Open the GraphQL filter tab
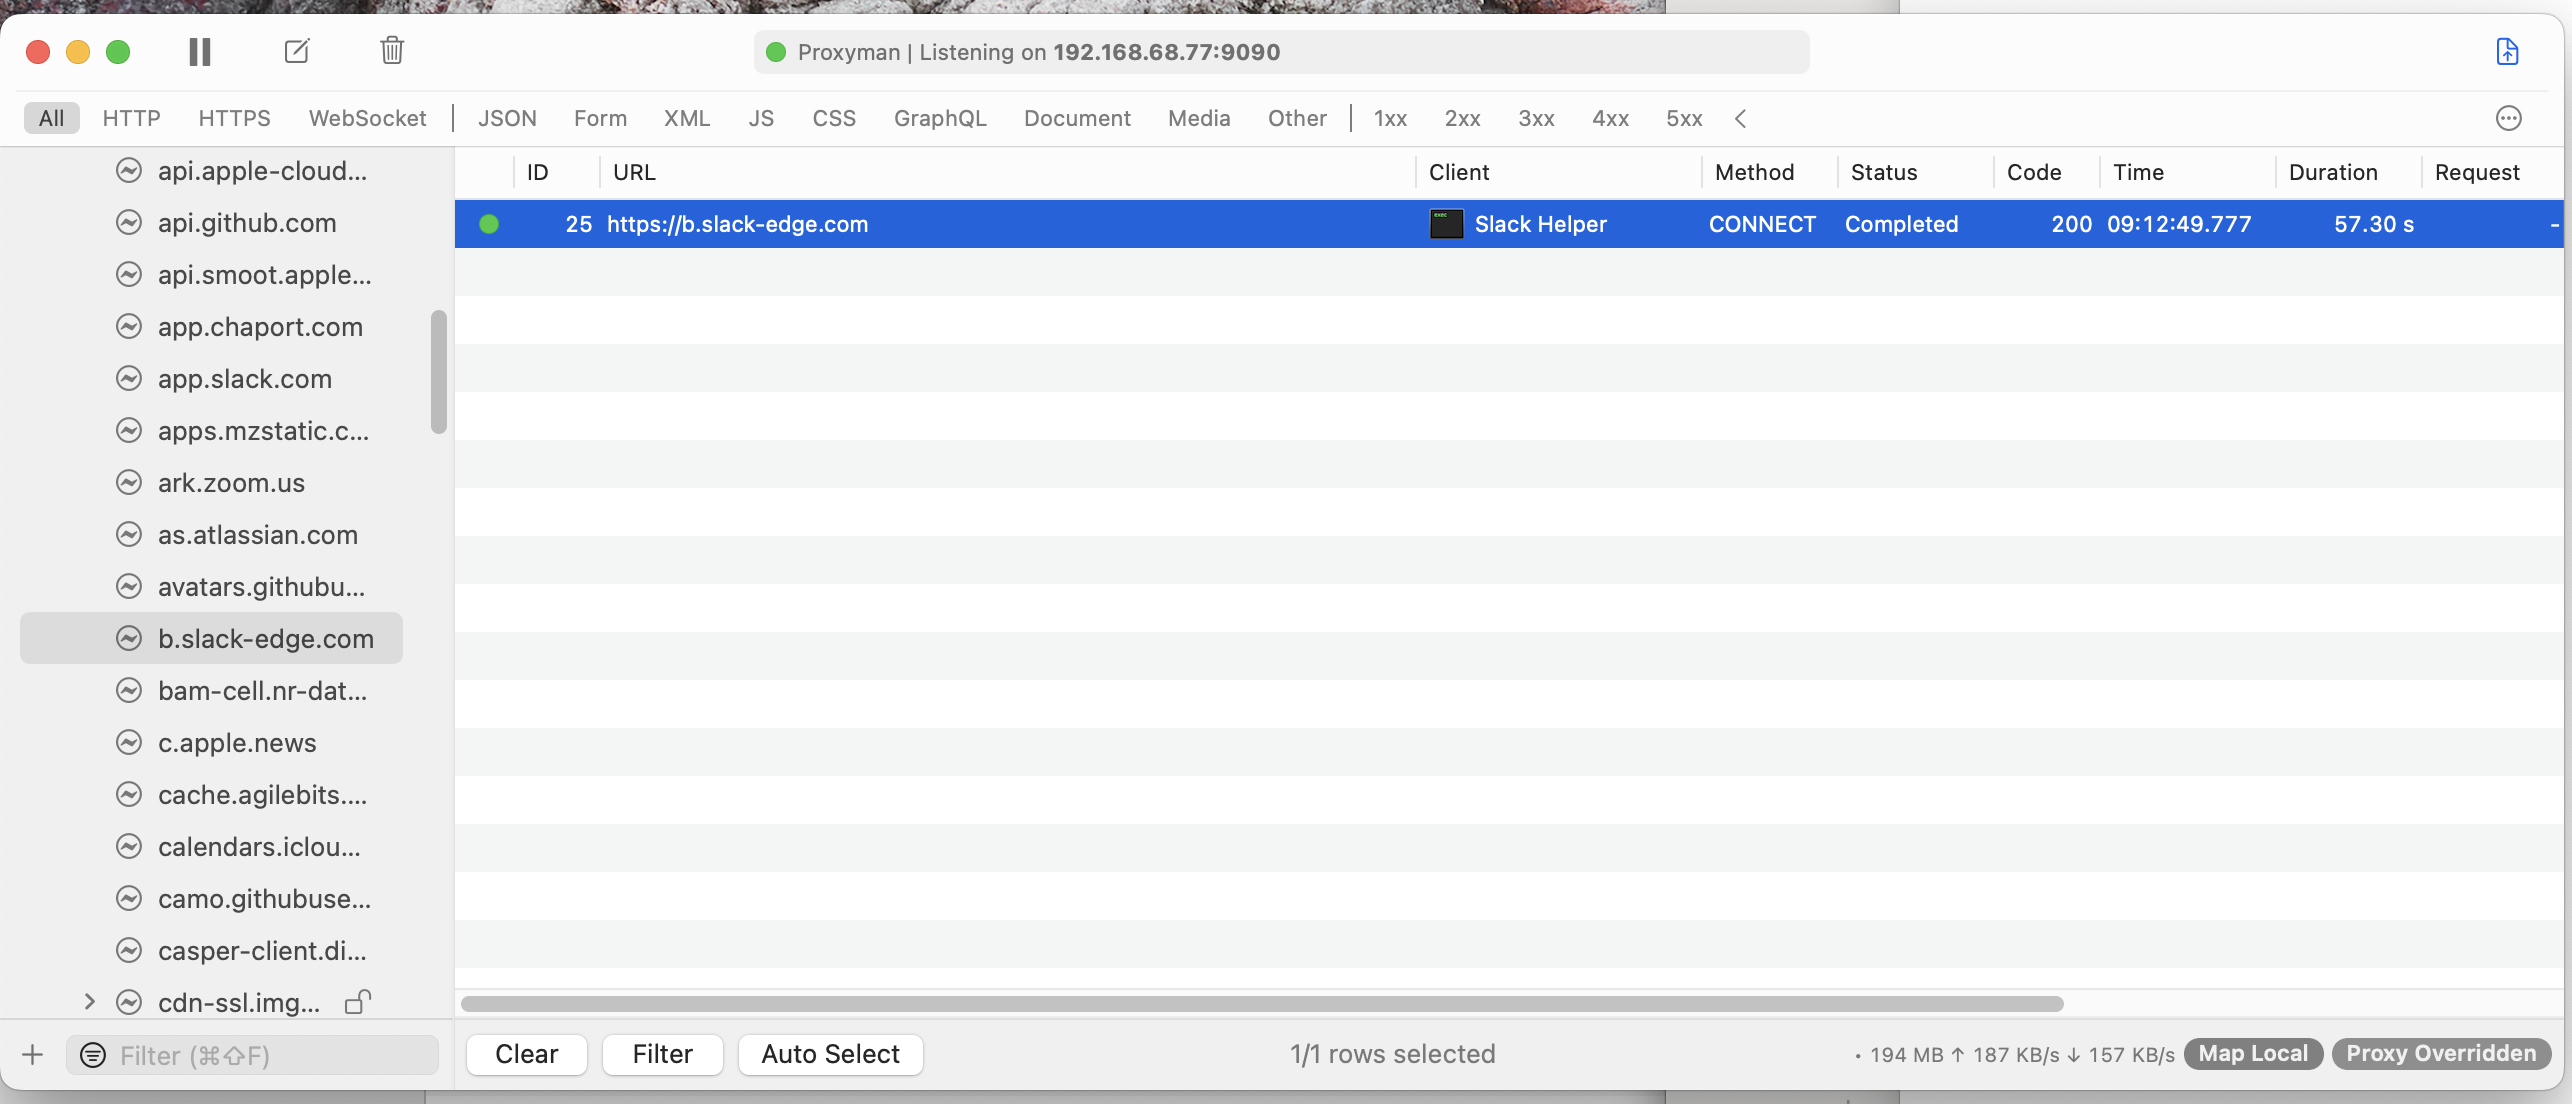The width and height of the screenshot is (2572, 1104). pyautogui.click(x=939, y=118)
